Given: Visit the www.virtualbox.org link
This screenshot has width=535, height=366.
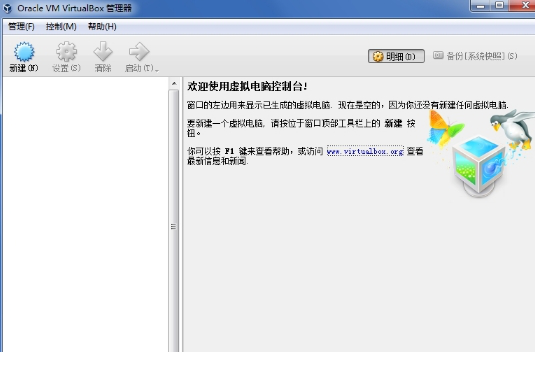Looking at the screenshot, I should tap(365, 151).
